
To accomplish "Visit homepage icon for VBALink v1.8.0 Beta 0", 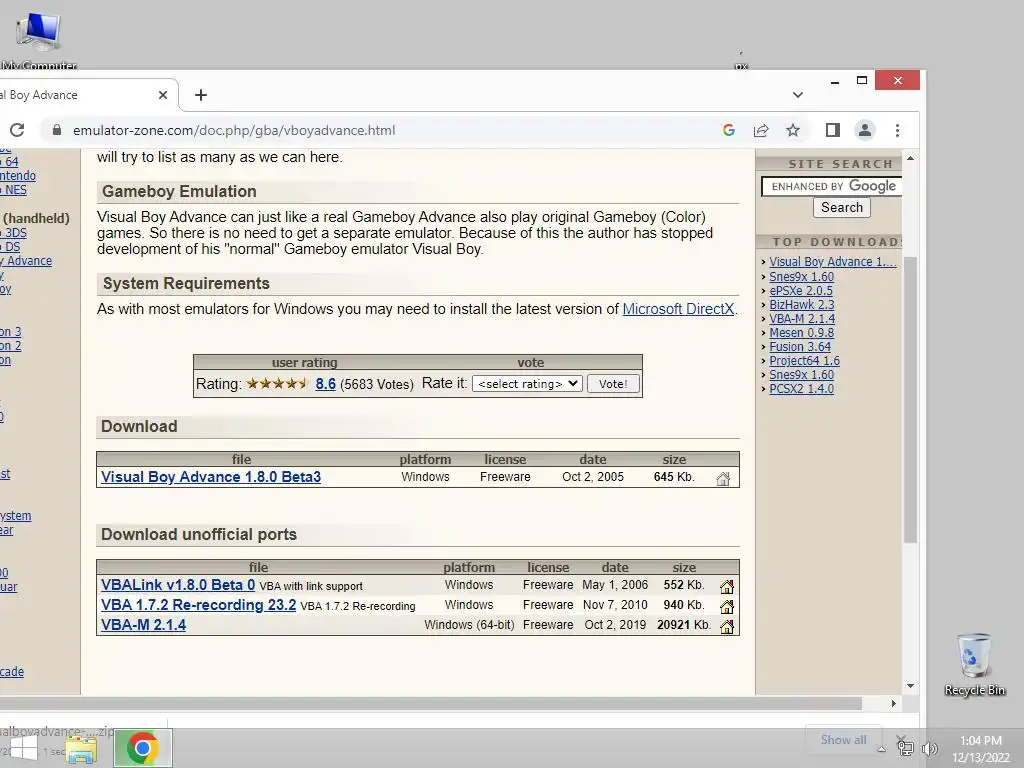I will point(727,586).
